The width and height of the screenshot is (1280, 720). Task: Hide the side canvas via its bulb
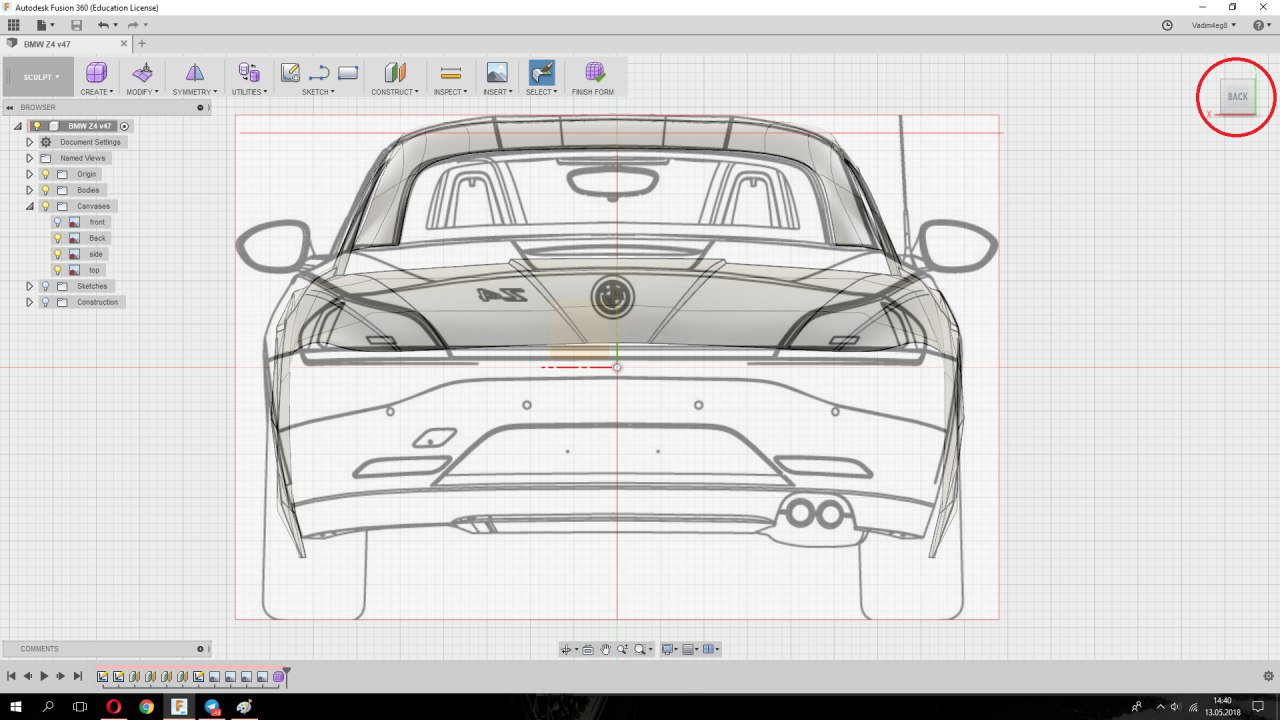pyautogui.click(x=57, y=254)
